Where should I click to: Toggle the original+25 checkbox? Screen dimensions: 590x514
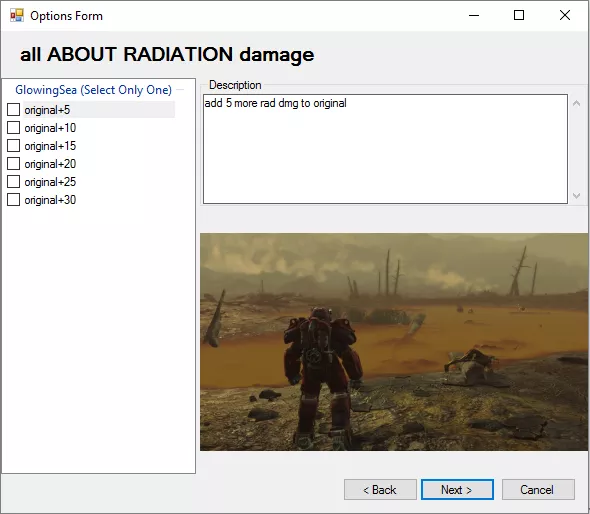coord(14,182)
